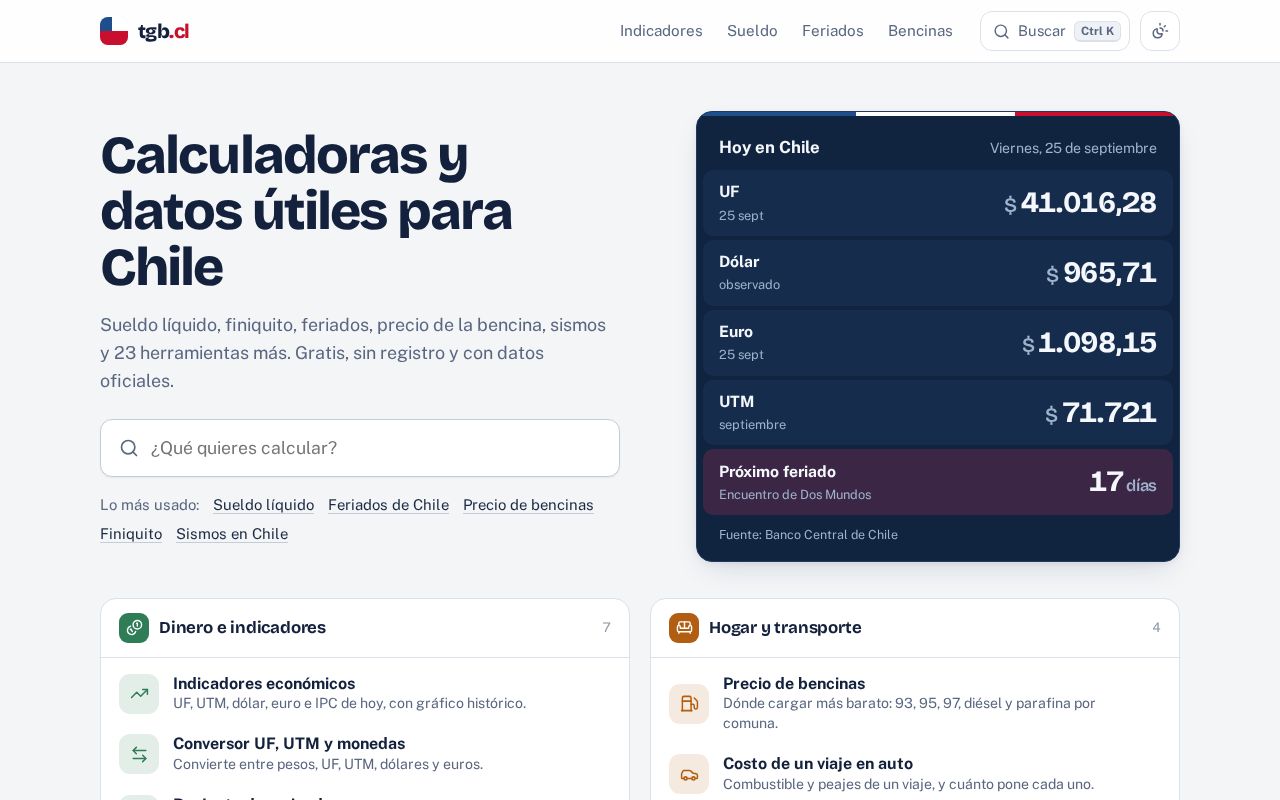Image resolution: width=1280 pixels, height=800 pixels.
Task: Click the Precio de bencinas fuel pump icon
Action: coord(689,704)
